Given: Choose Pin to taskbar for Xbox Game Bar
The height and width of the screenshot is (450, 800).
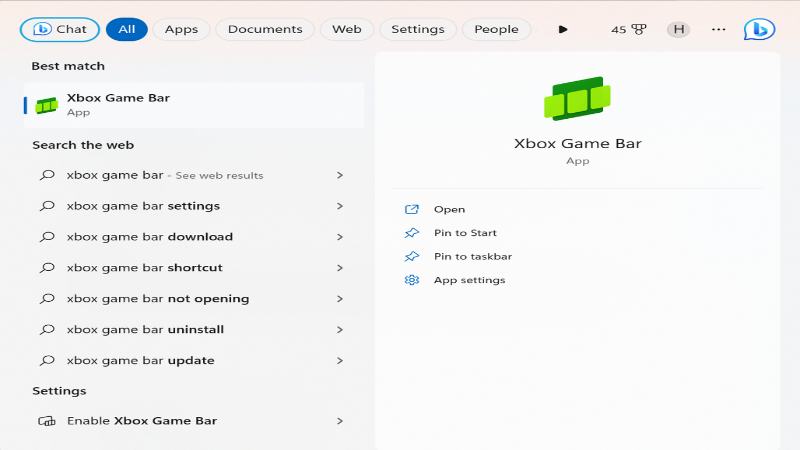Looking at the screenshot, I should 472,256.
